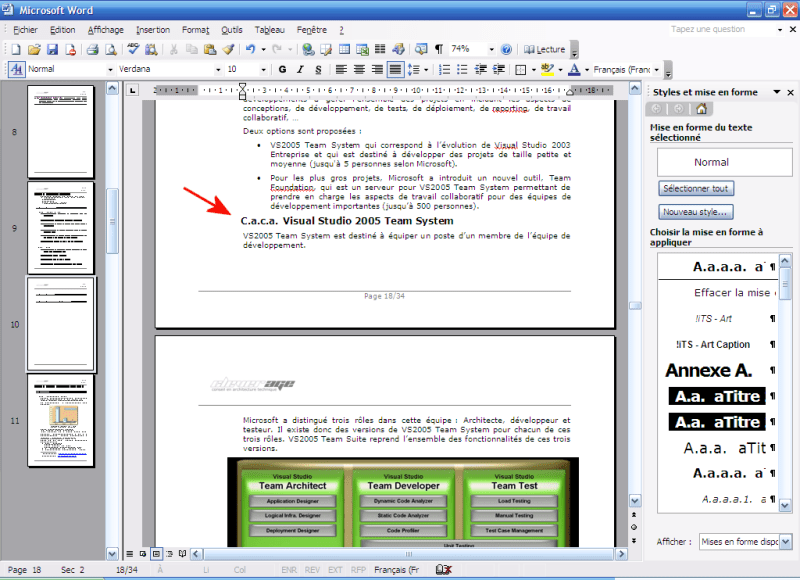Open the font size 10 dropdown
Viewport: 800px width, 580px height.
tap(263, 69)
